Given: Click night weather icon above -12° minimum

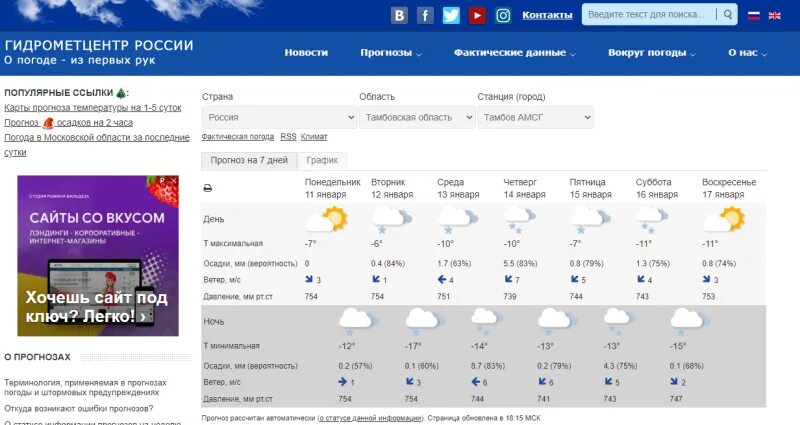Looking at the screenshot, I should pos(359,321).
